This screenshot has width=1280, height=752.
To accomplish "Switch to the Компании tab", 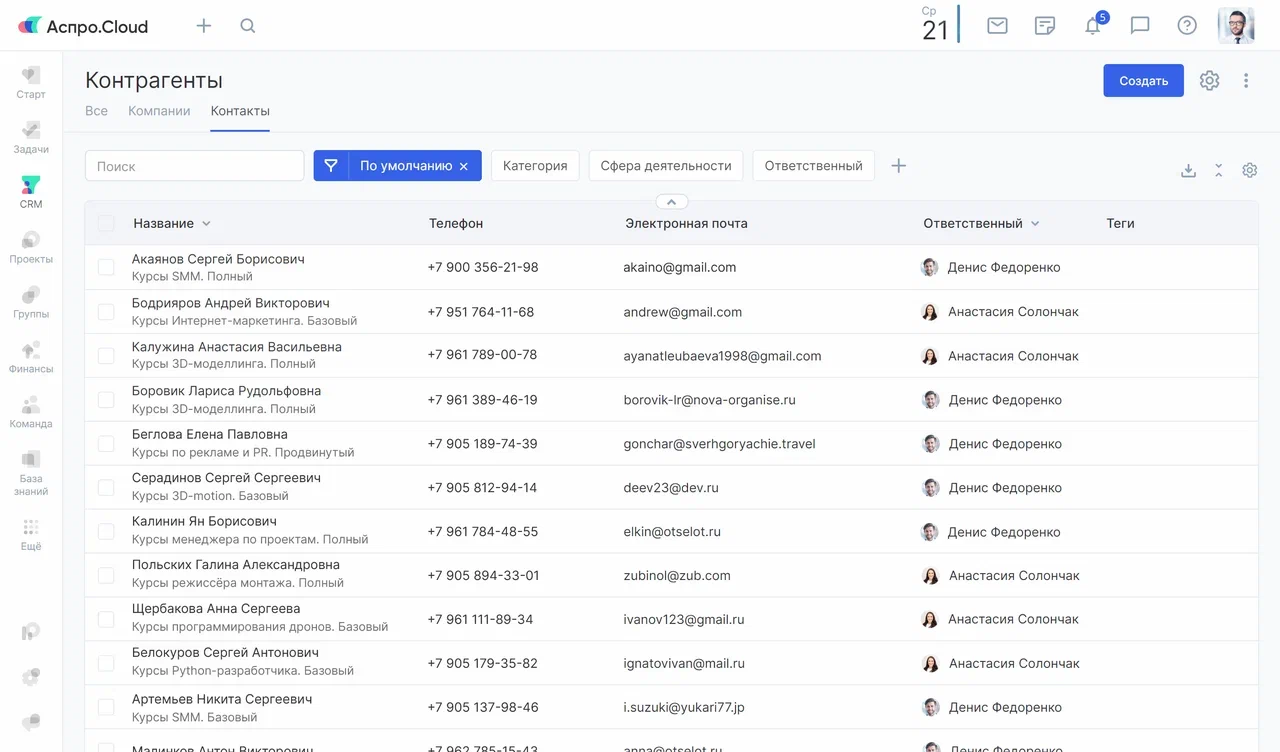I will tap(159, 111).
